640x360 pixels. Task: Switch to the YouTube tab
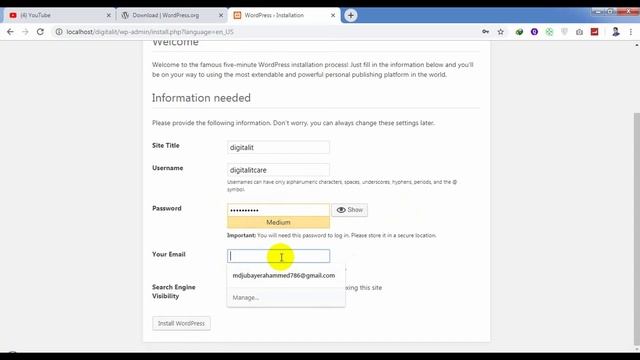tap(59, 15)
